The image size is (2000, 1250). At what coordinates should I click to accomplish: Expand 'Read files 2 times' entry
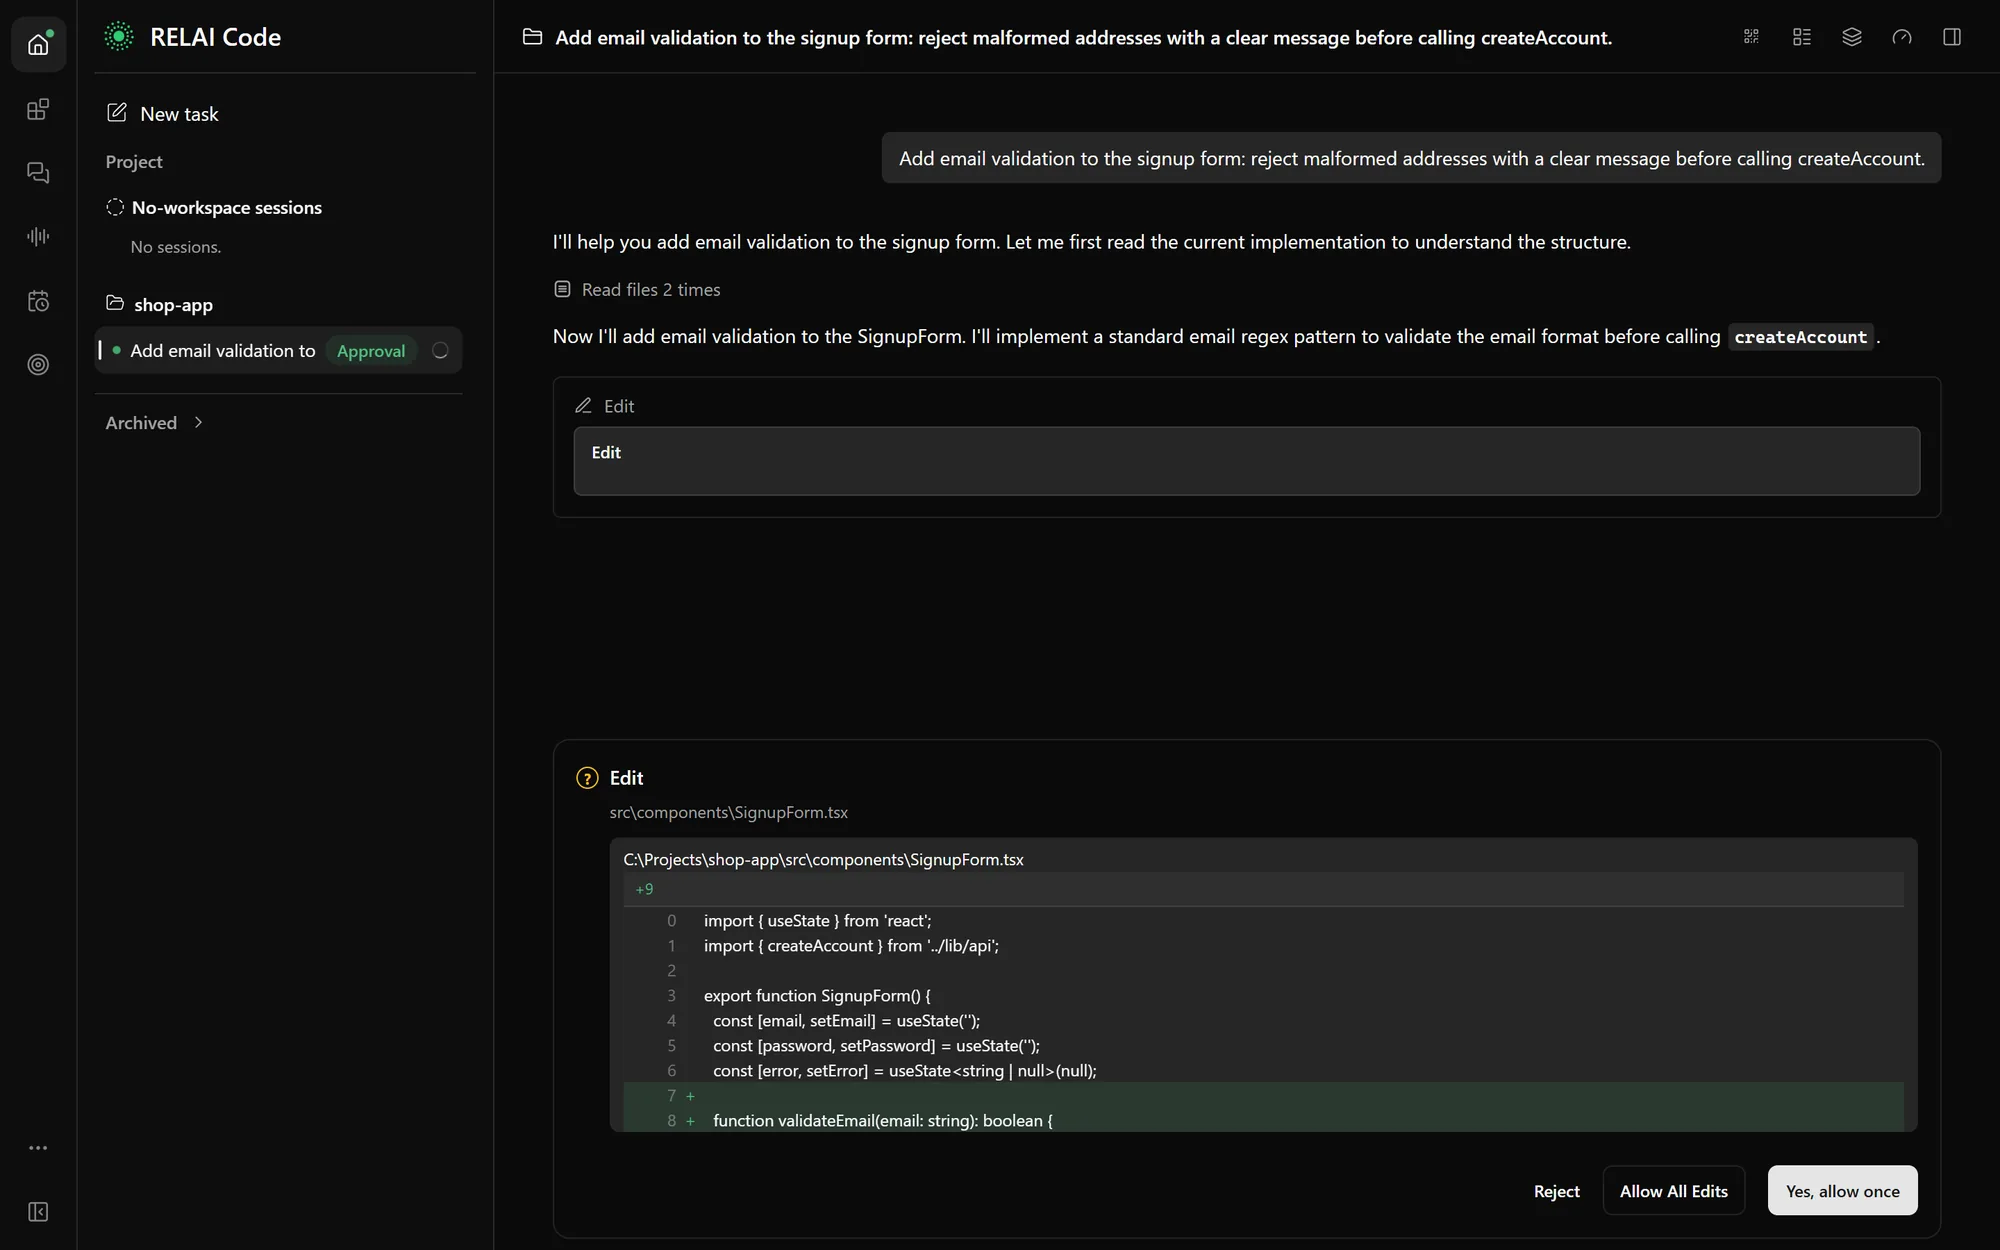[637, 289]
